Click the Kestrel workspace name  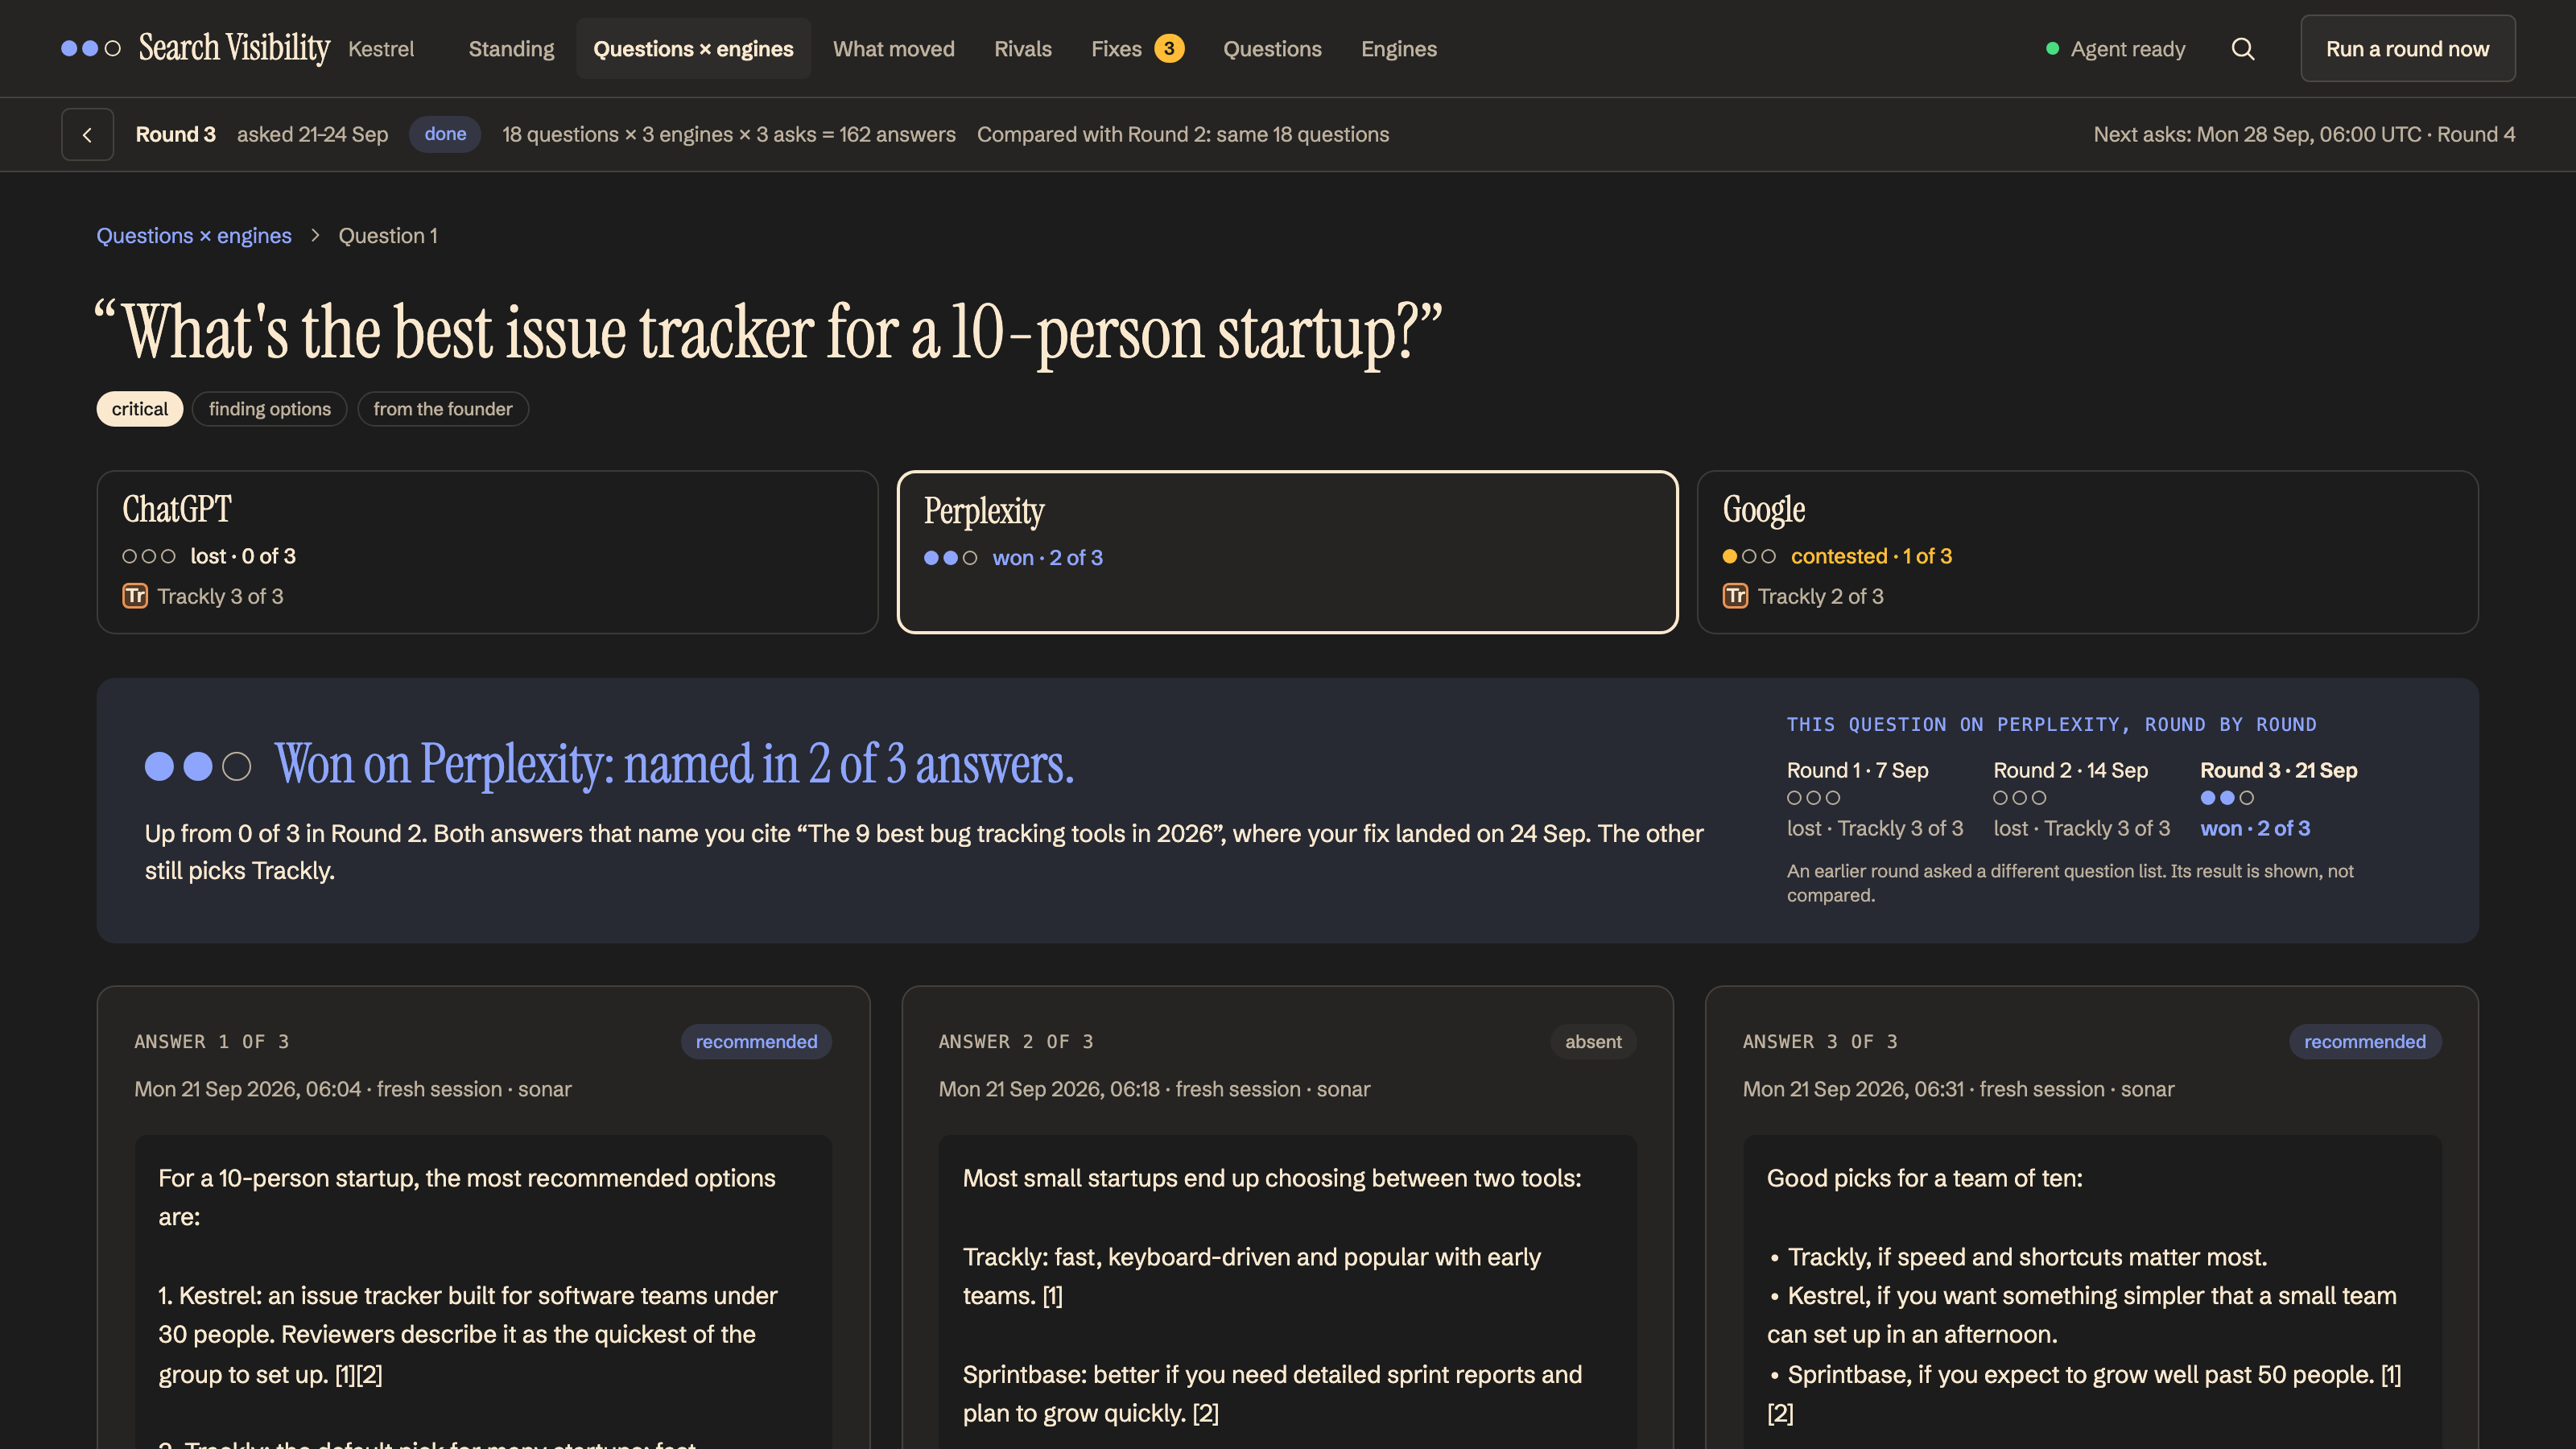click(x=381, y=49)
